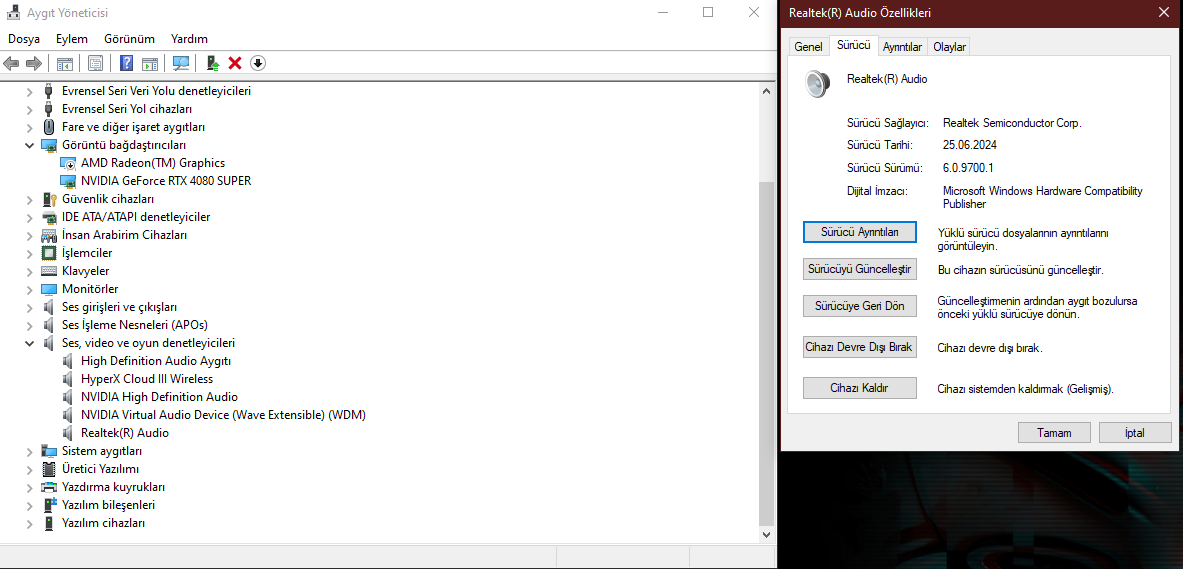Click the Disable device down-arrow icon
The image size is (1183, 569).
click(x=258, y=63)
